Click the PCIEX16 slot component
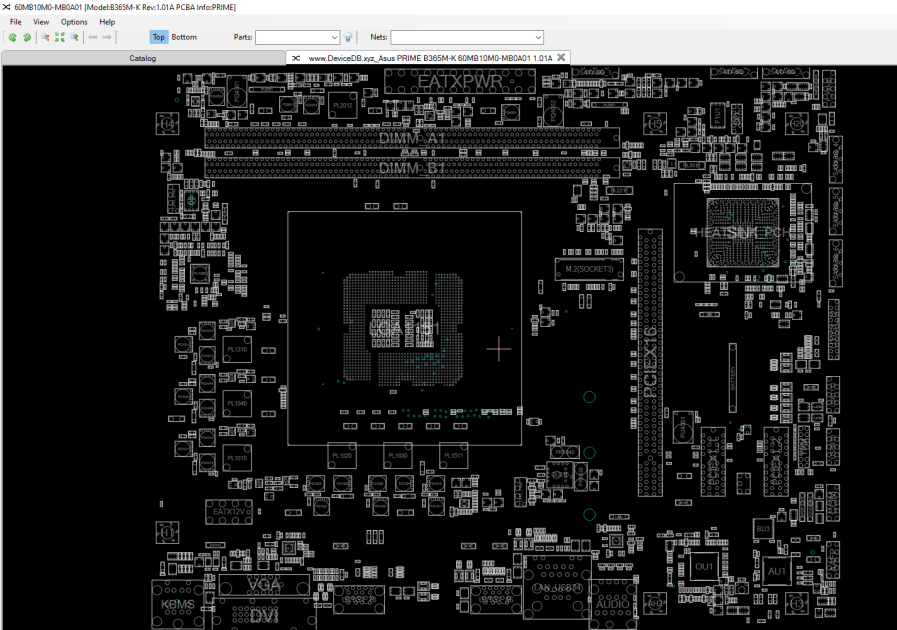Screen dimensions: 897x630 pos(650,362)
